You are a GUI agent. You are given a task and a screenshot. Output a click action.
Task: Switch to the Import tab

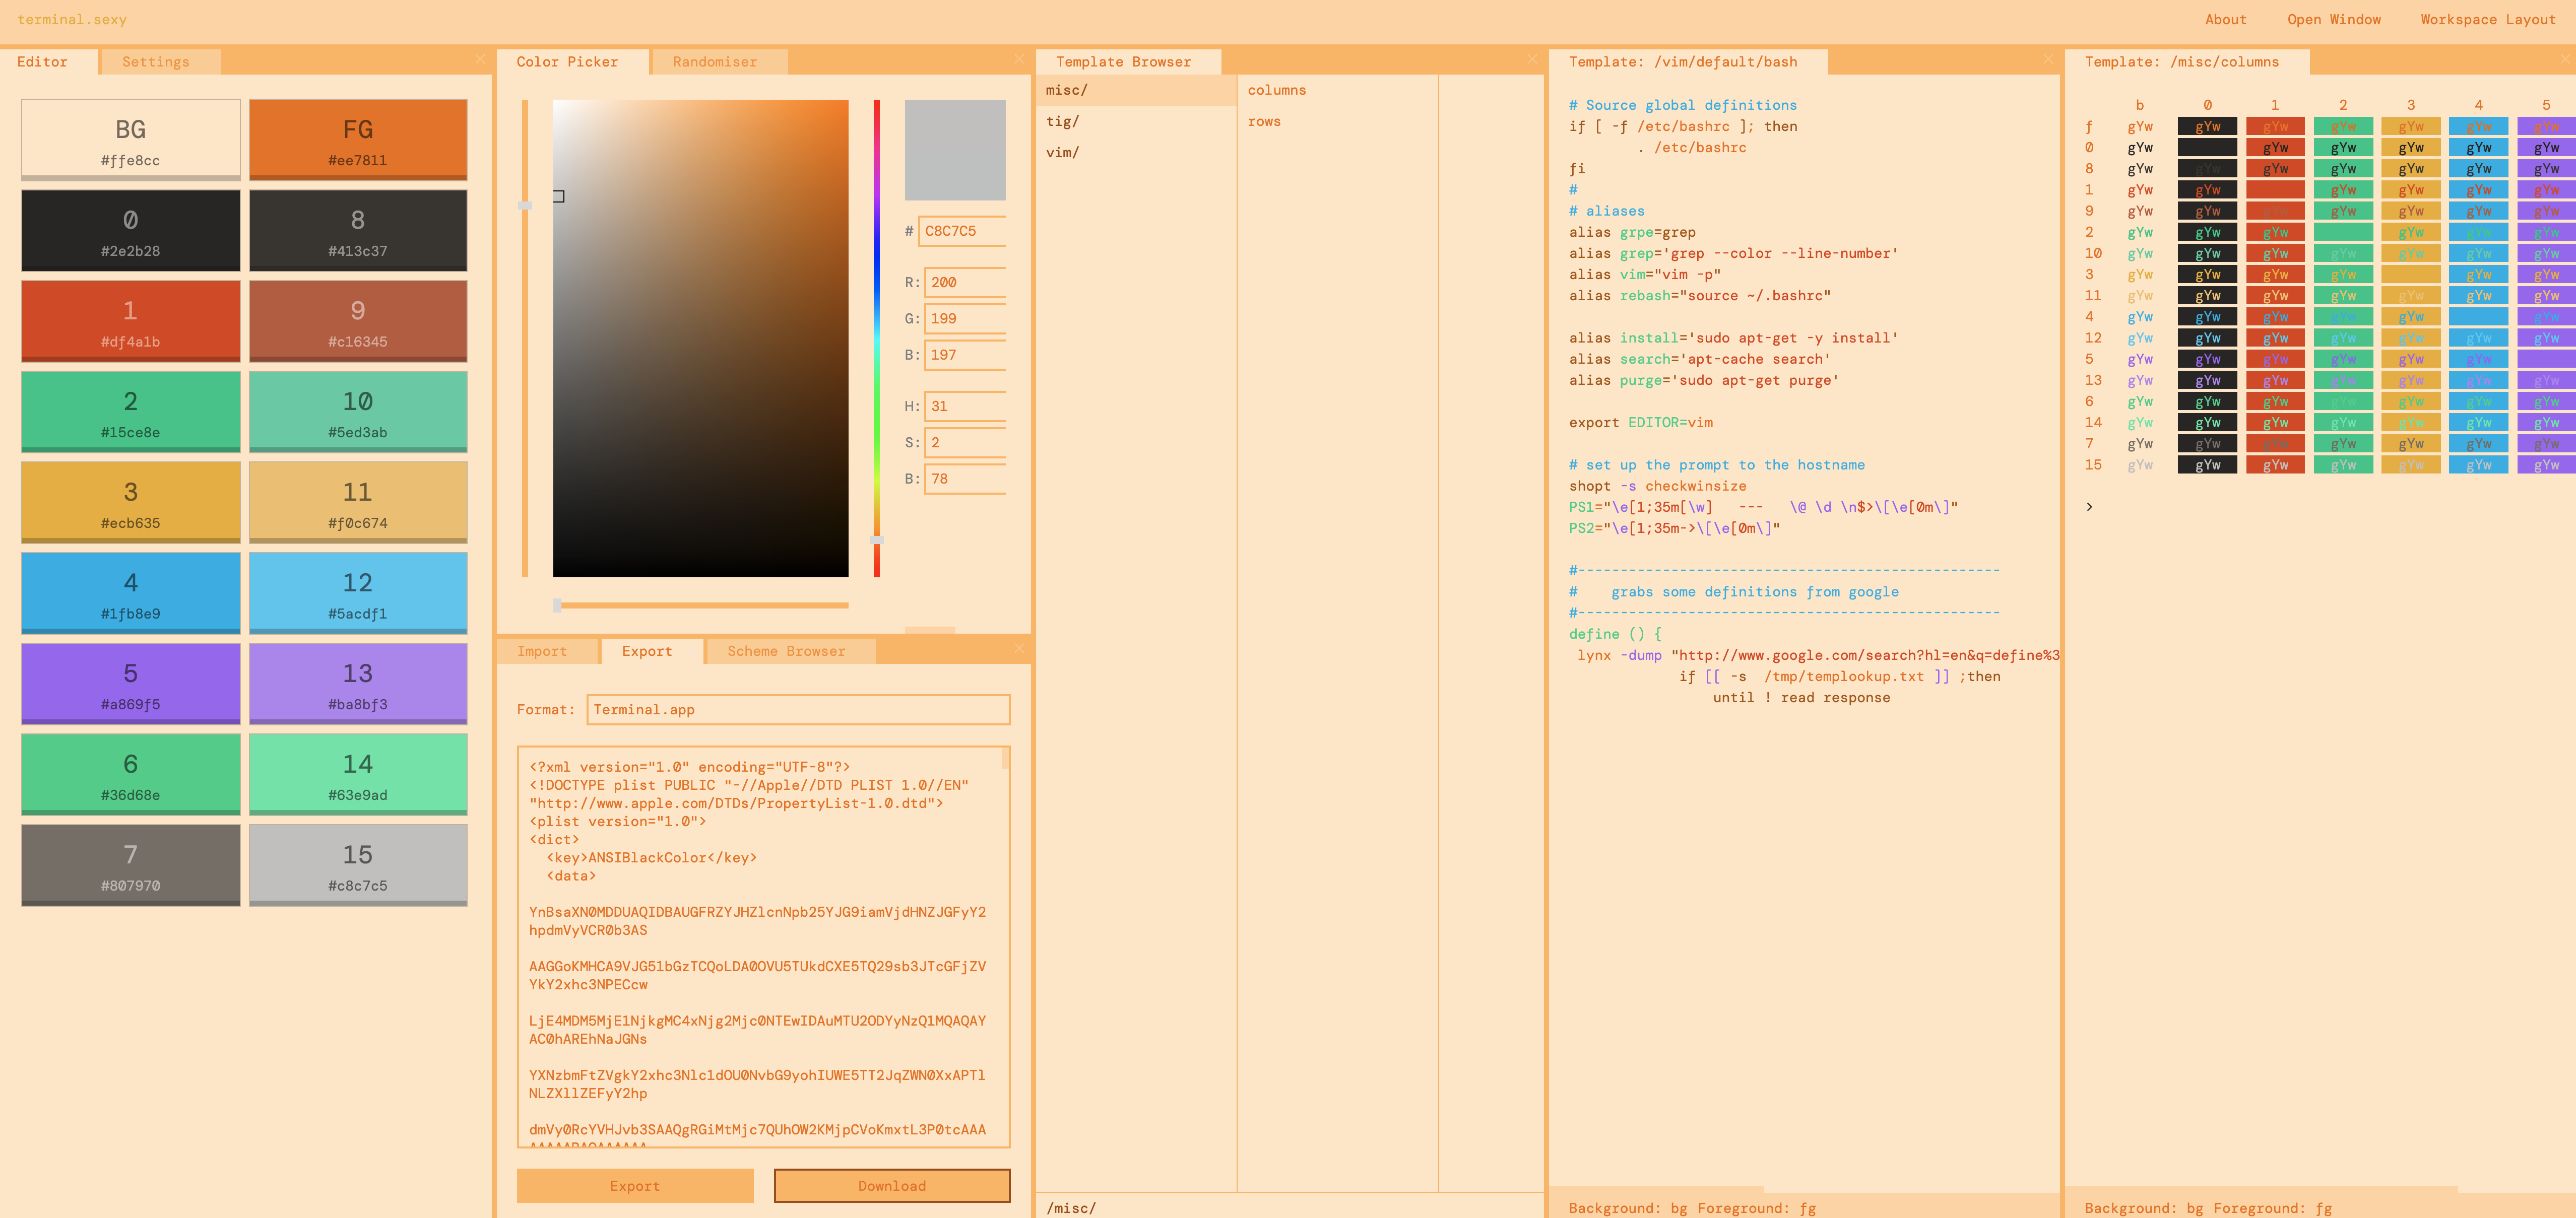coord(541,651)
